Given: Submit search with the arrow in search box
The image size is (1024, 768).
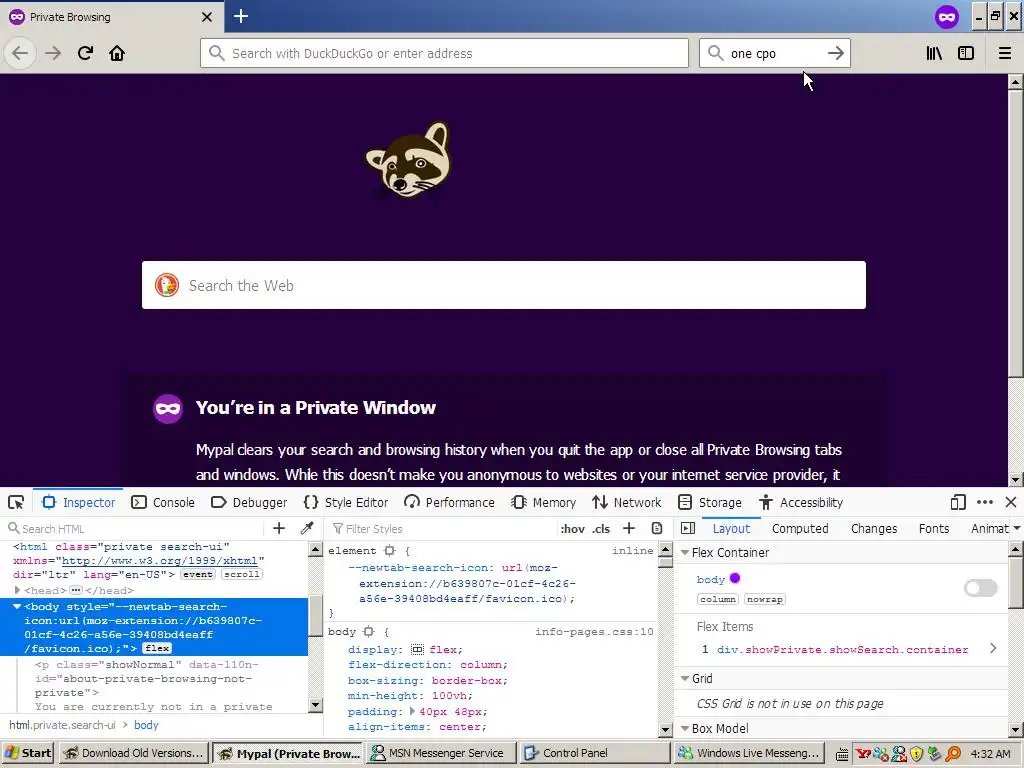Looking at the screenshot, I should click(836, 53).
